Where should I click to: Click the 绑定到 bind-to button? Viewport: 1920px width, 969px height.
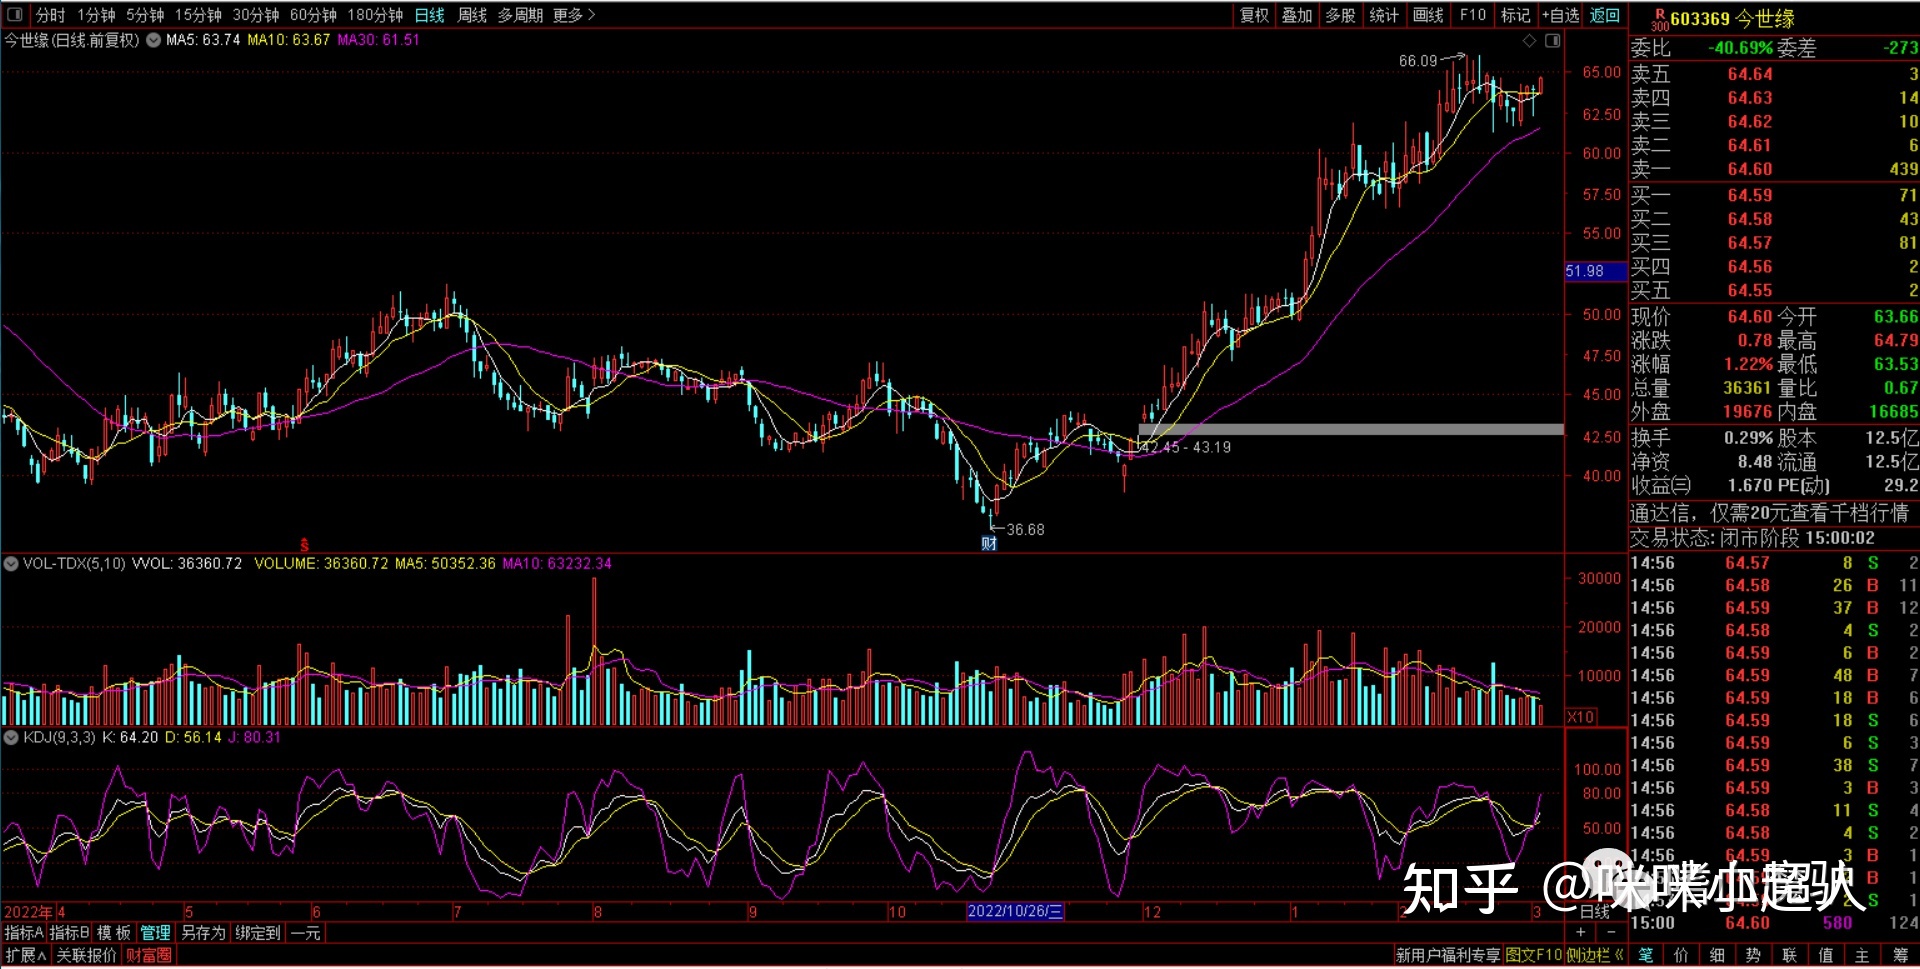click(x=258, y=933)
